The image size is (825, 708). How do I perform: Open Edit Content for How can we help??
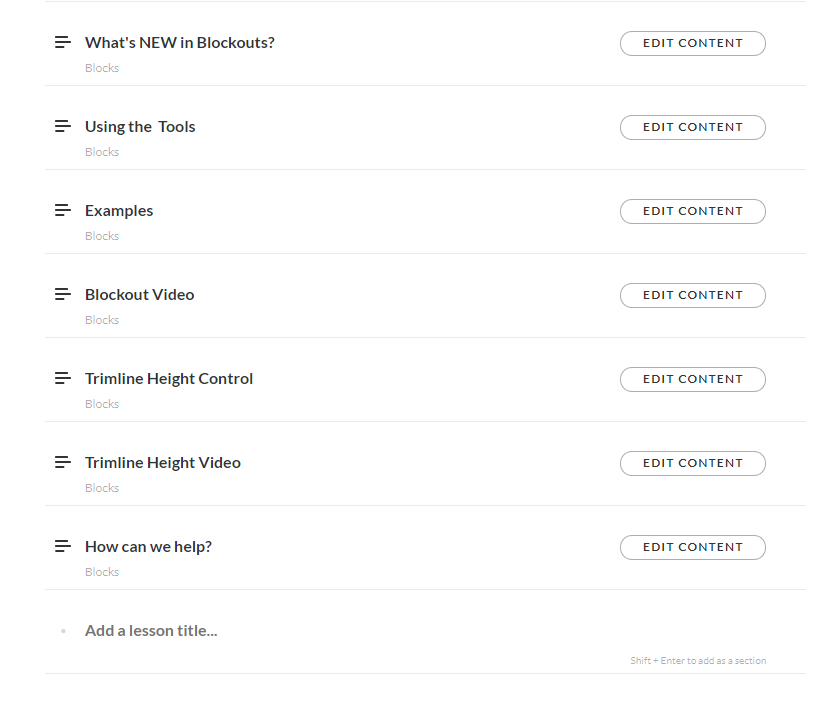point(692,547)
